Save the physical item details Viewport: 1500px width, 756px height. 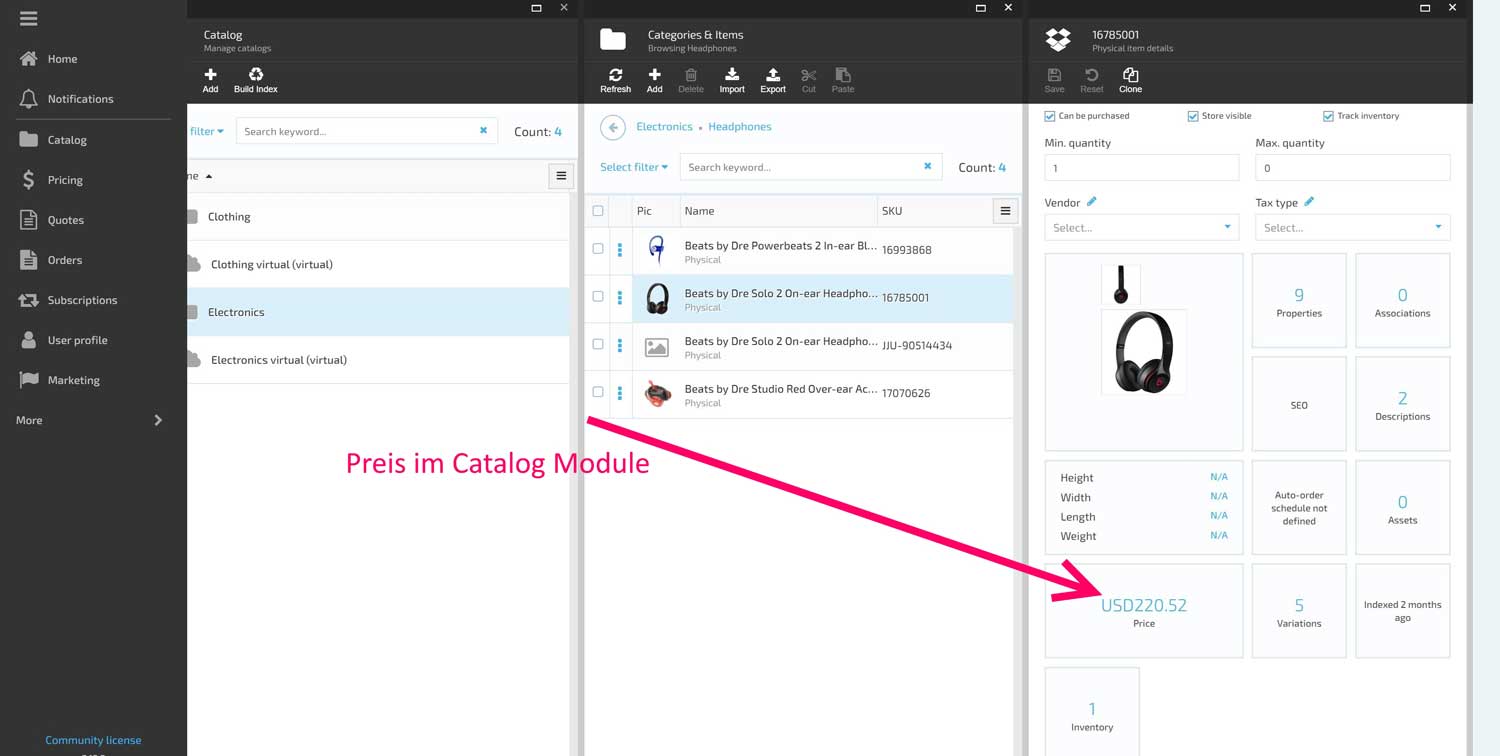click(1054, 80)
